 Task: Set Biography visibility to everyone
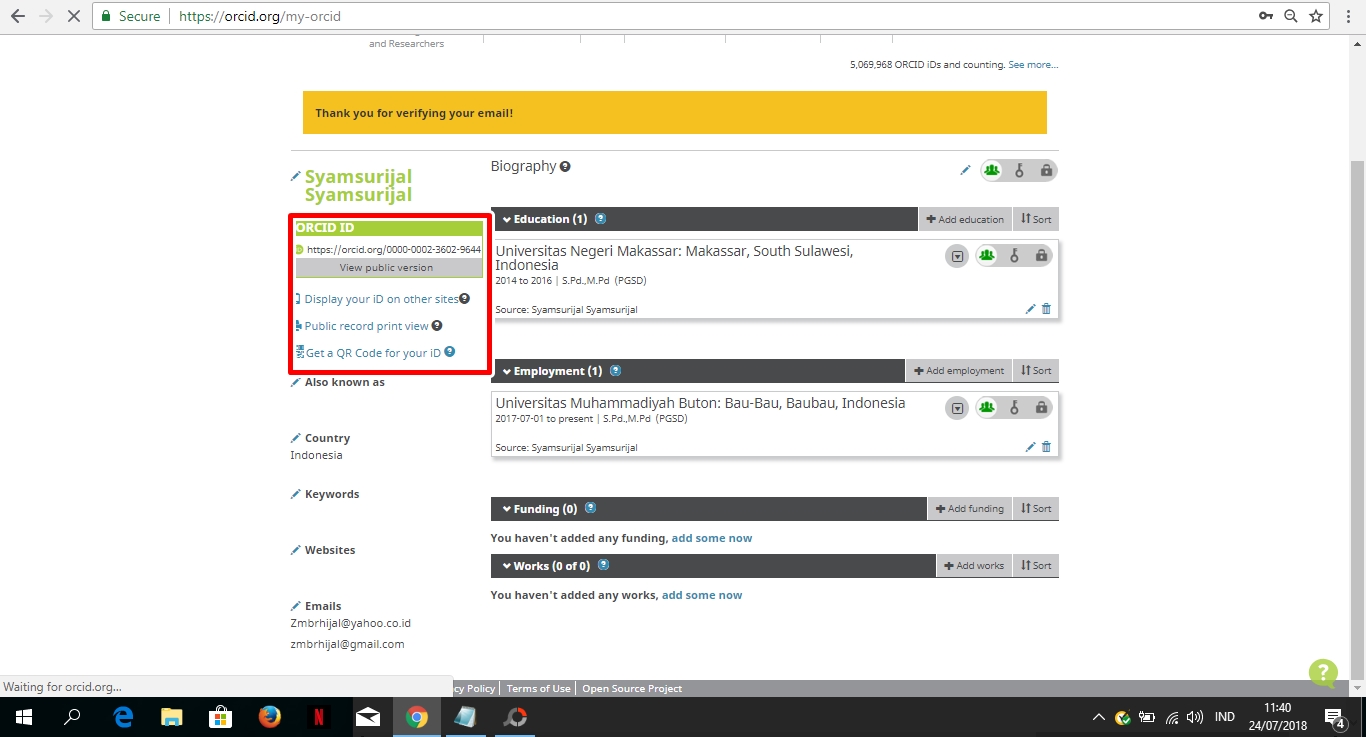click(991, 170)
